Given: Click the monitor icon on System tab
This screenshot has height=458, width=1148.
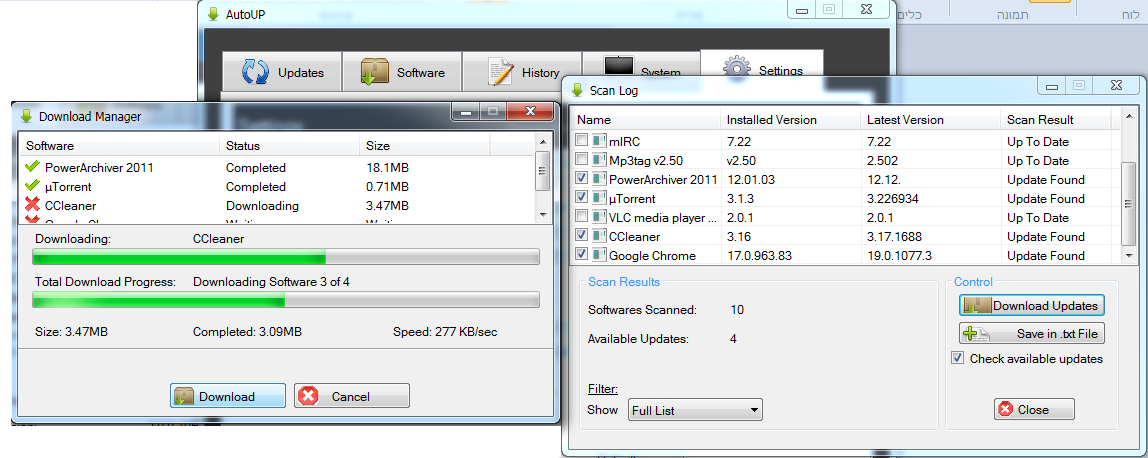Looking at the screenshot, I should pyautogui.click(x=618, y=67).
